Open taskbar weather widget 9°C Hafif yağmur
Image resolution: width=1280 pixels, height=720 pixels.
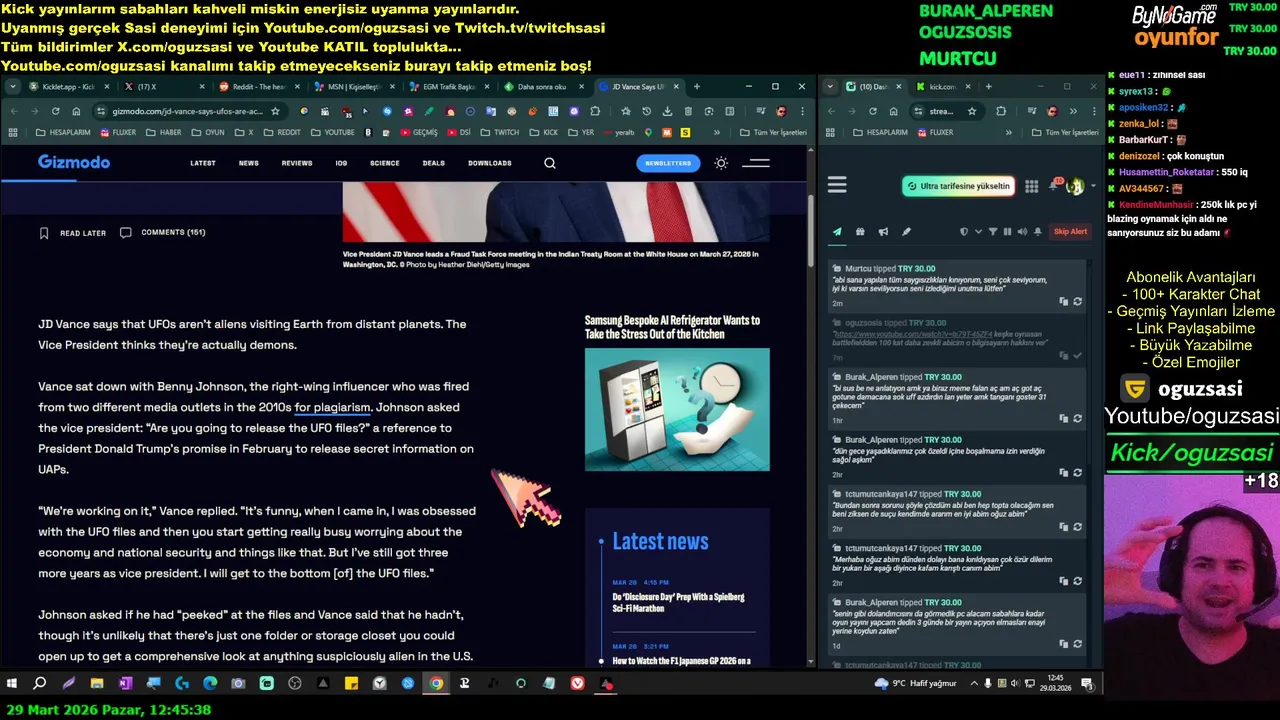915,684
